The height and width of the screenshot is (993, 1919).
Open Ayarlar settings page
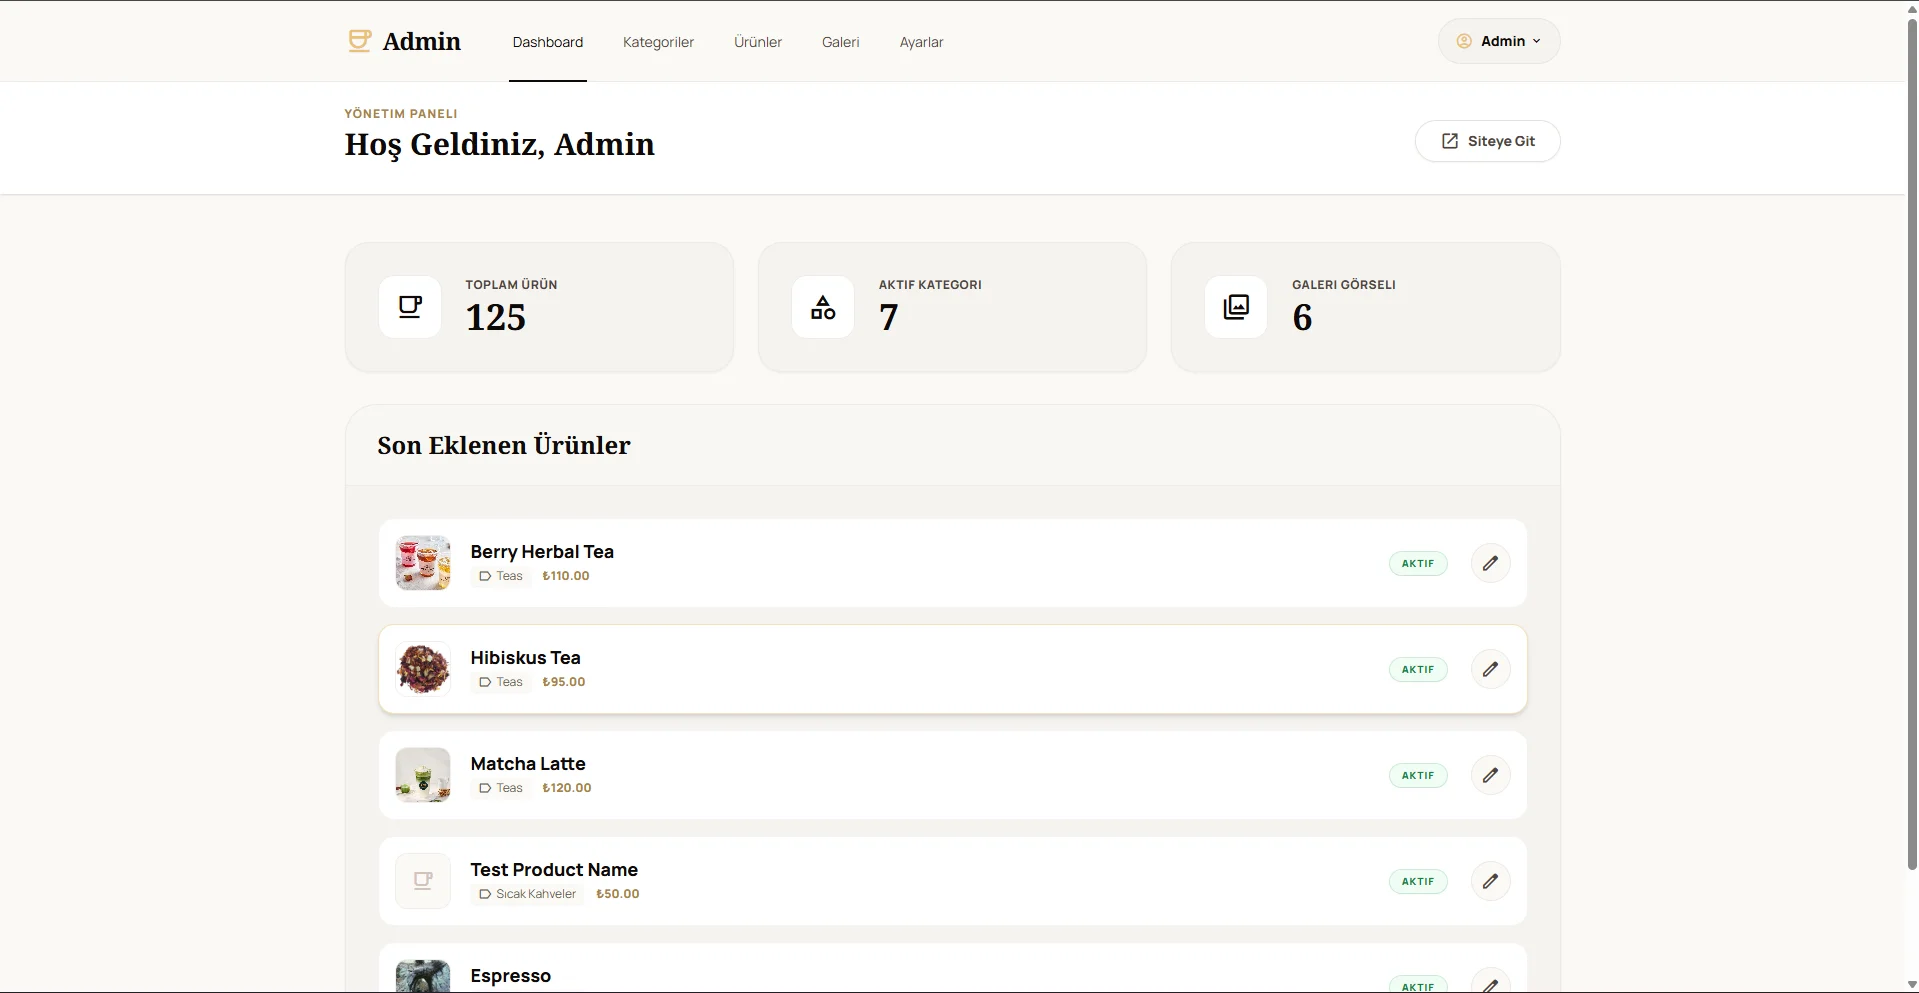click(921, 42)
